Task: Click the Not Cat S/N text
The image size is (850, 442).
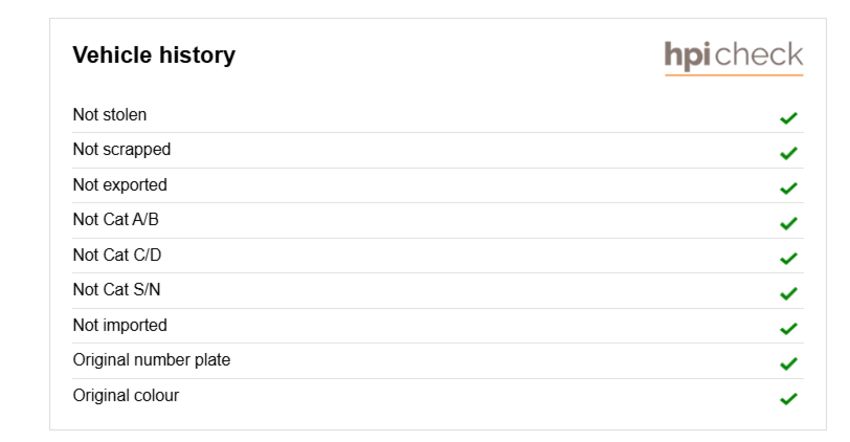Action: (x=117, y=290)
